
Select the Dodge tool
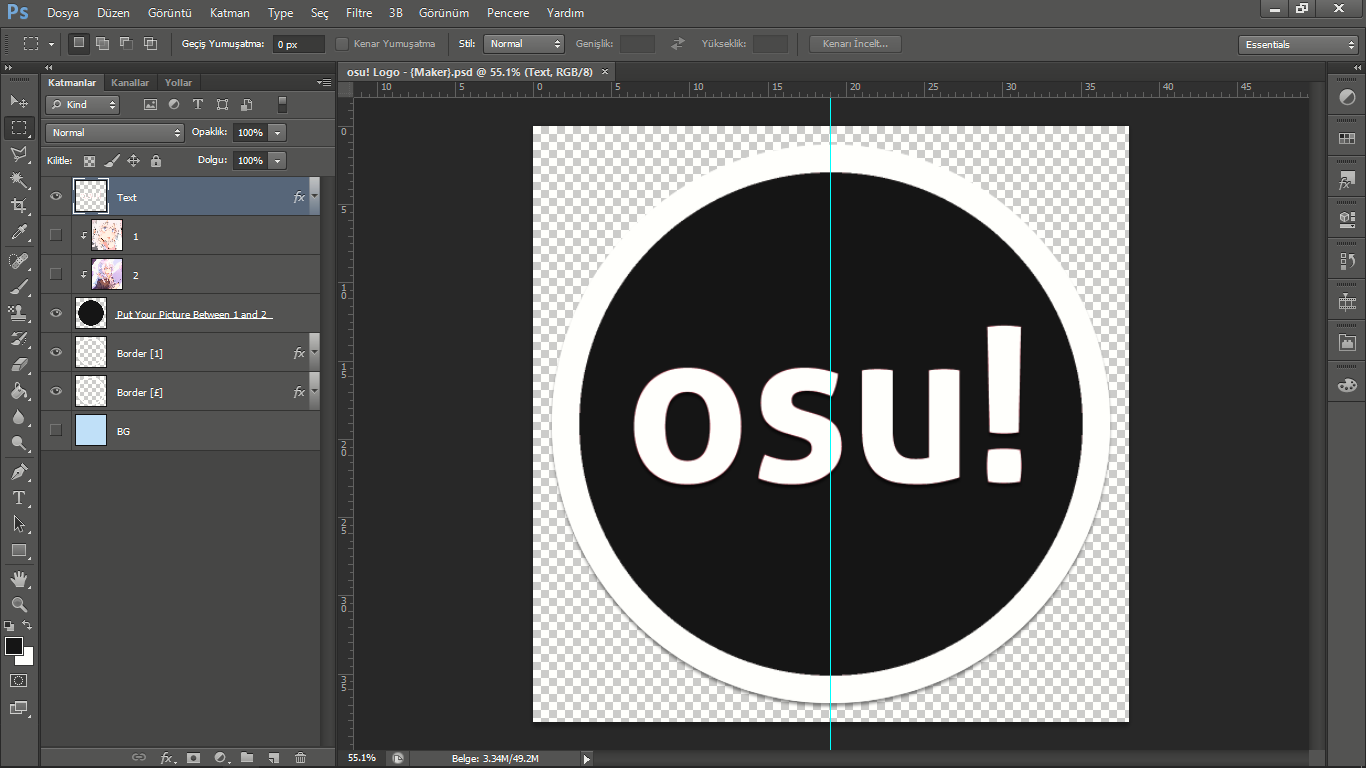(x=19, y=443)
